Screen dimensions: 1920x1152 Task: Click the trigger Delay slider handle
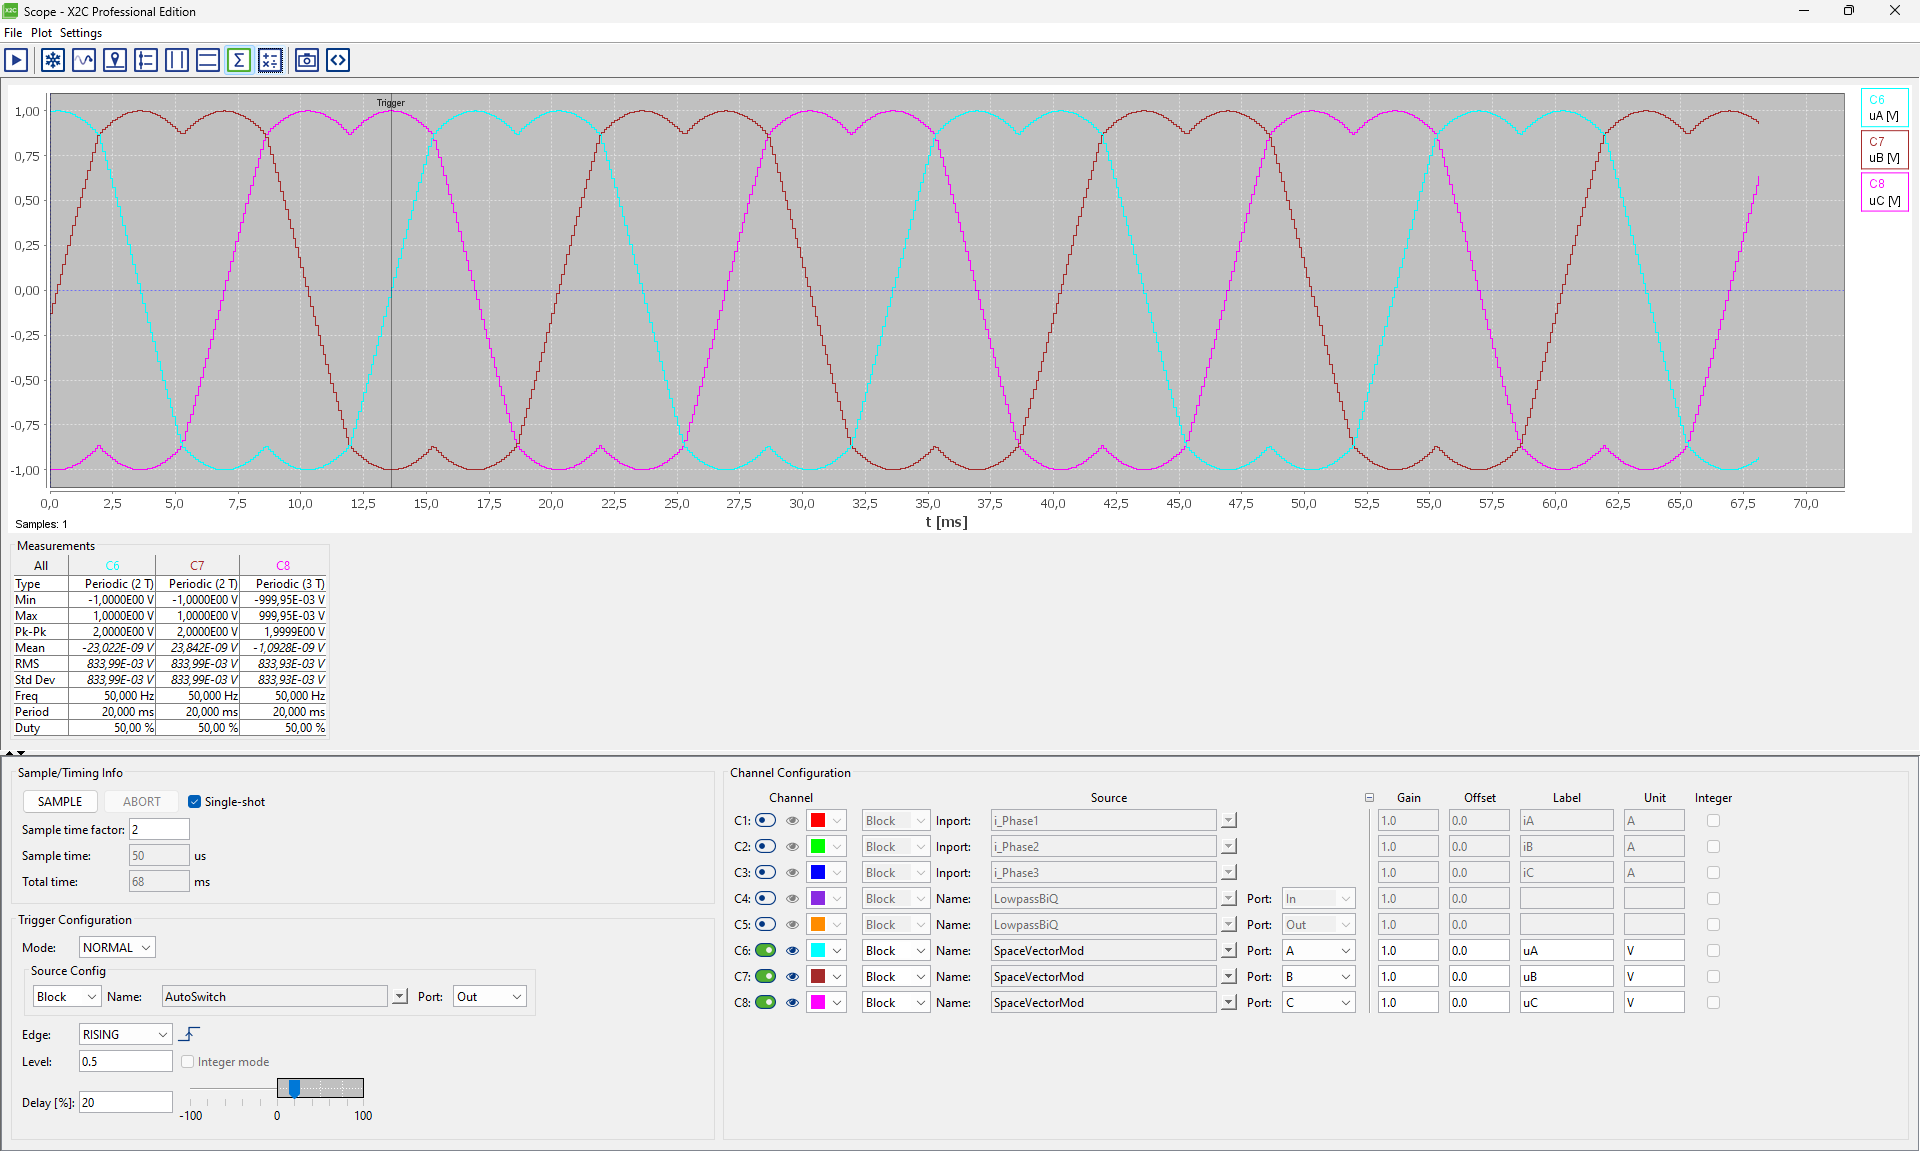[294, 1088]
